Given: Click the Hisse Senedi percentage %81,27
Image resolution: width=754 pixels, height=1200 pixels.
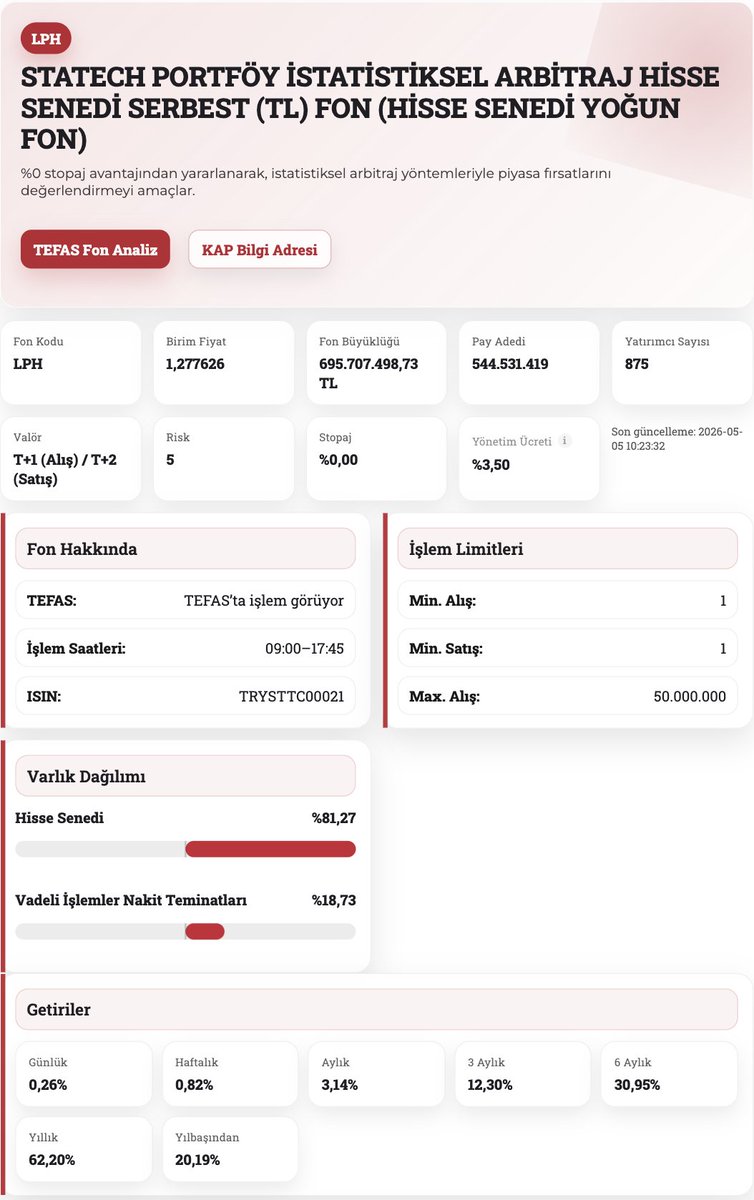Looking at the screenshot, I should click(x=333, y=818).
